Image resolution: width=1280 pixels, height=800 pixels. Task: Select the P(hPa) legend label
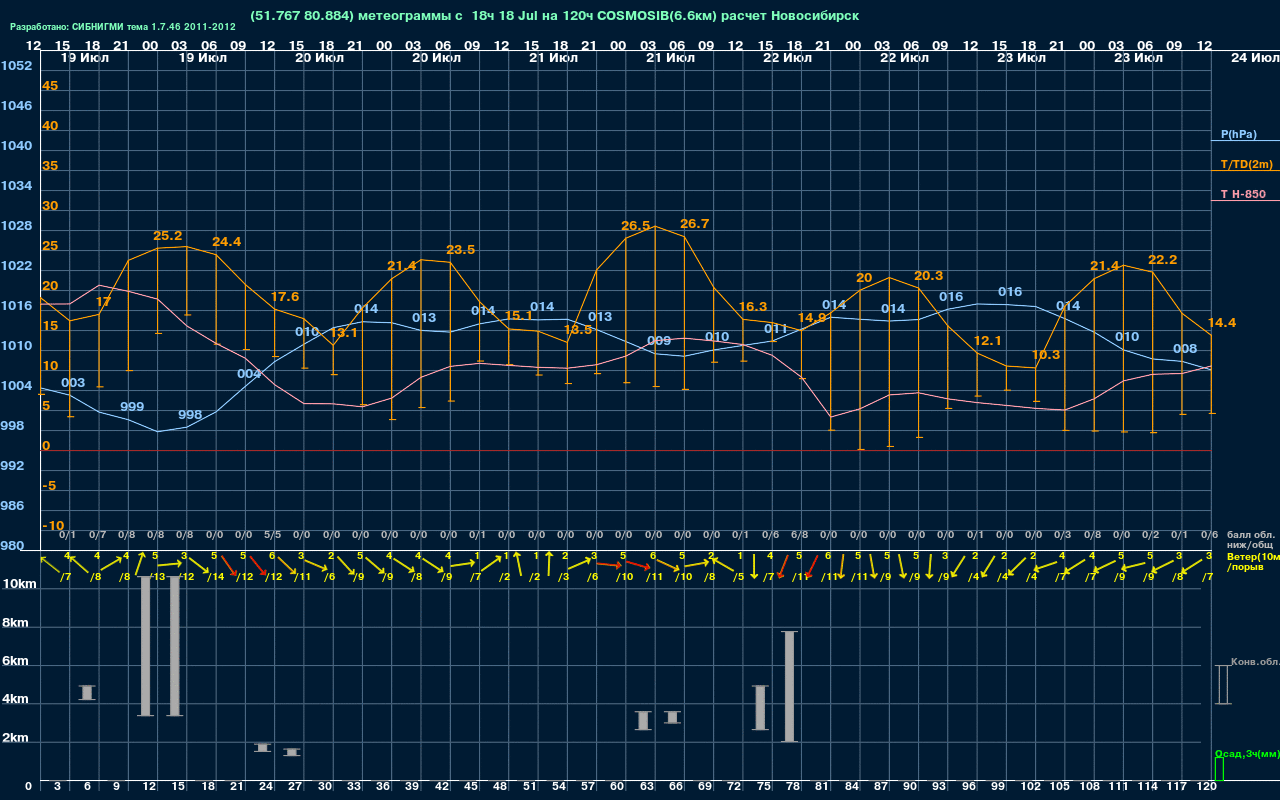(1239, 134)
